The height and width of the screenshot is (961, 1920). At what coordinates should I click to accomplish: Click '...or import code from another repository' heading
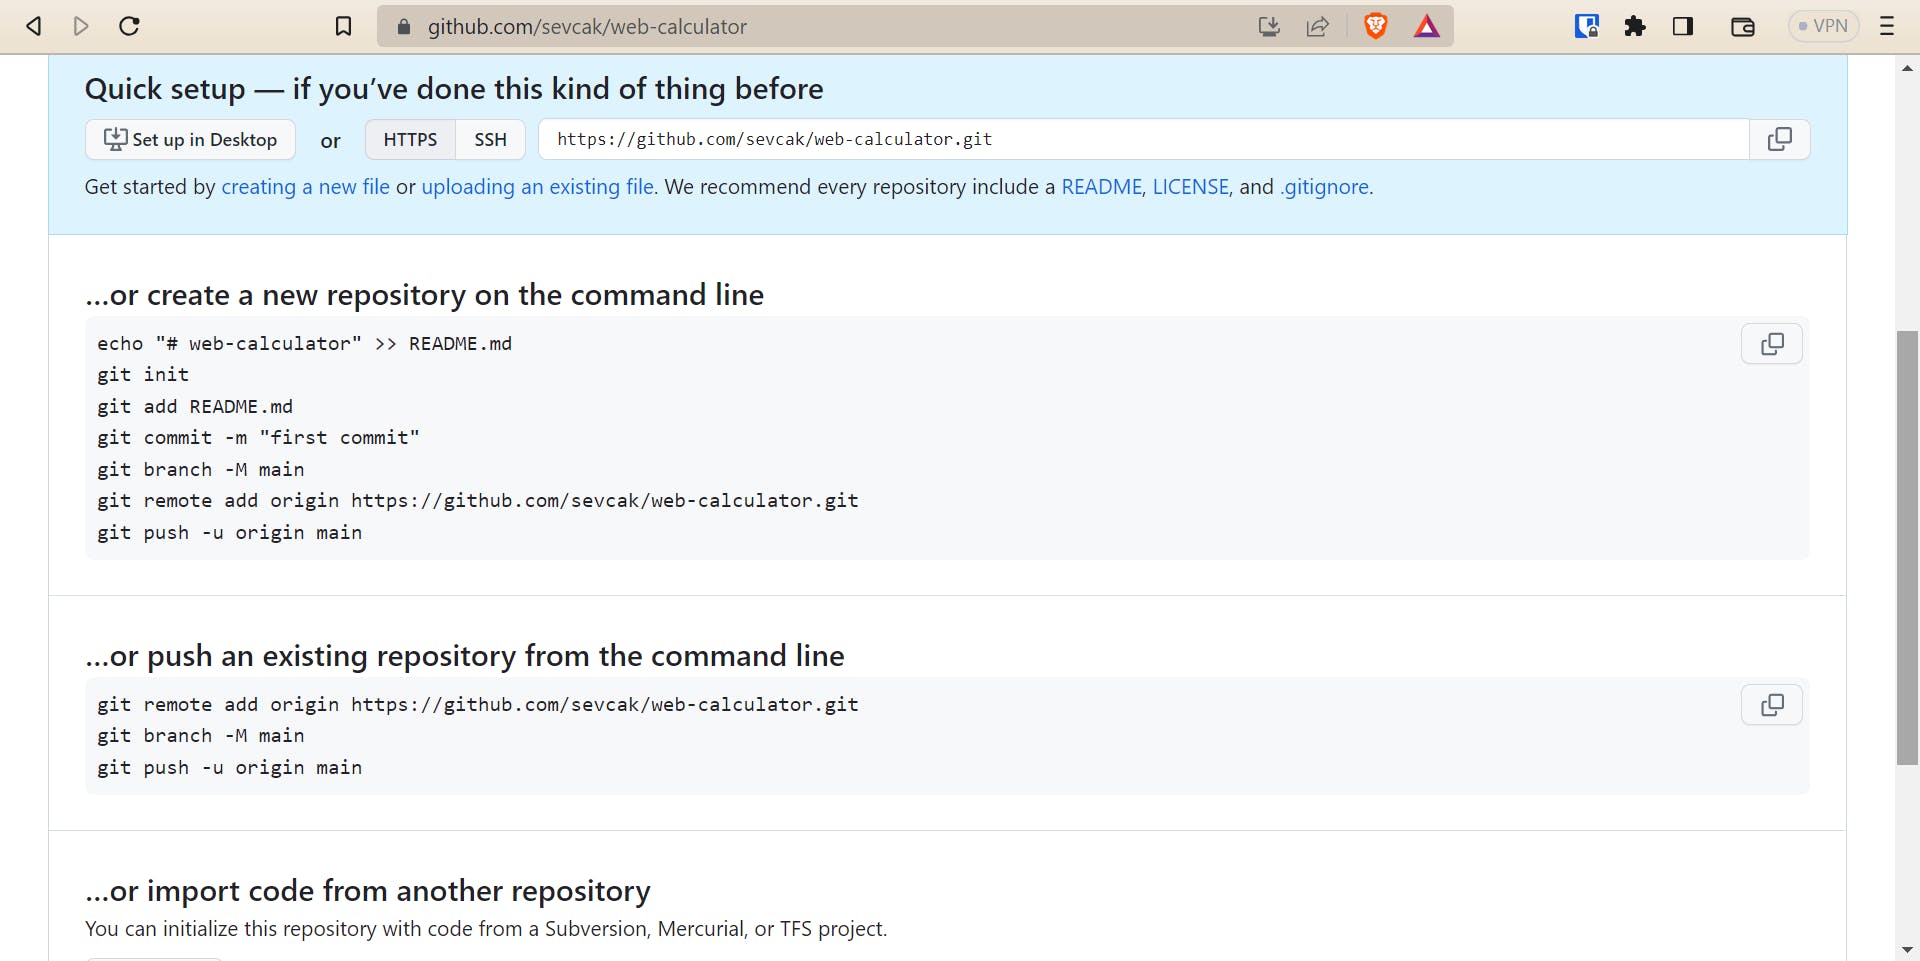tap(368, 891)
